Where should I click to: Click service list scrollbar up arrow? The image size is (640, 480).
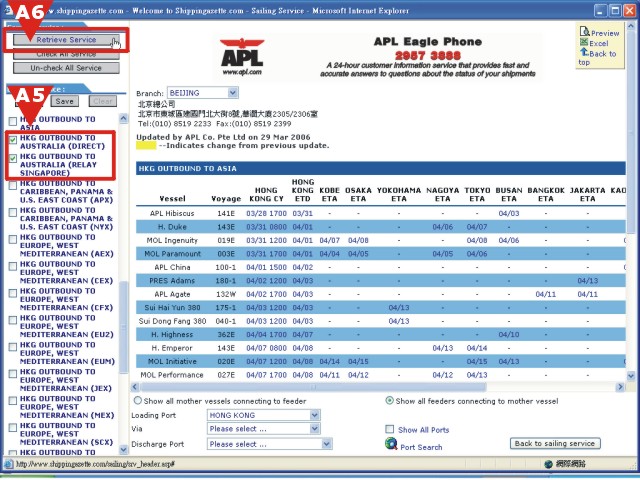(124, 119)
